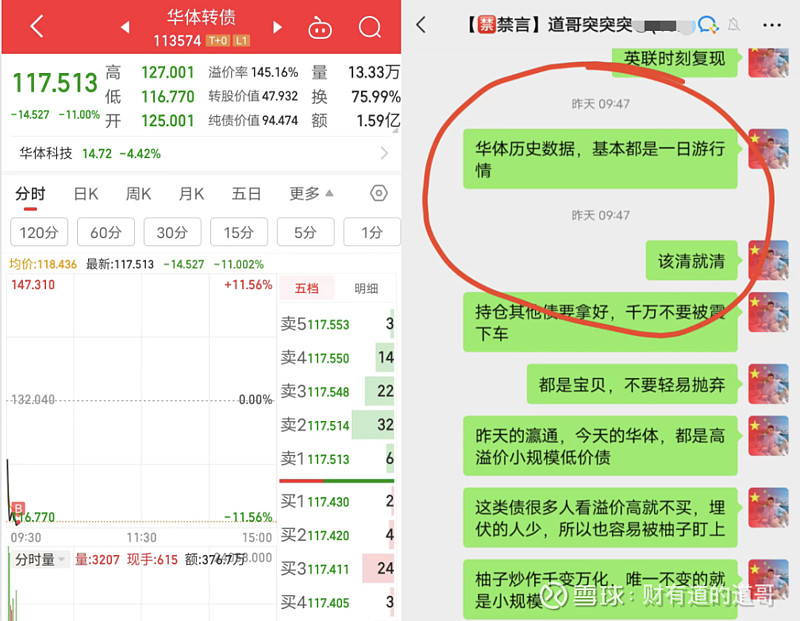
Task: Open search with the magnifier icon
Action: click(370, 27)
